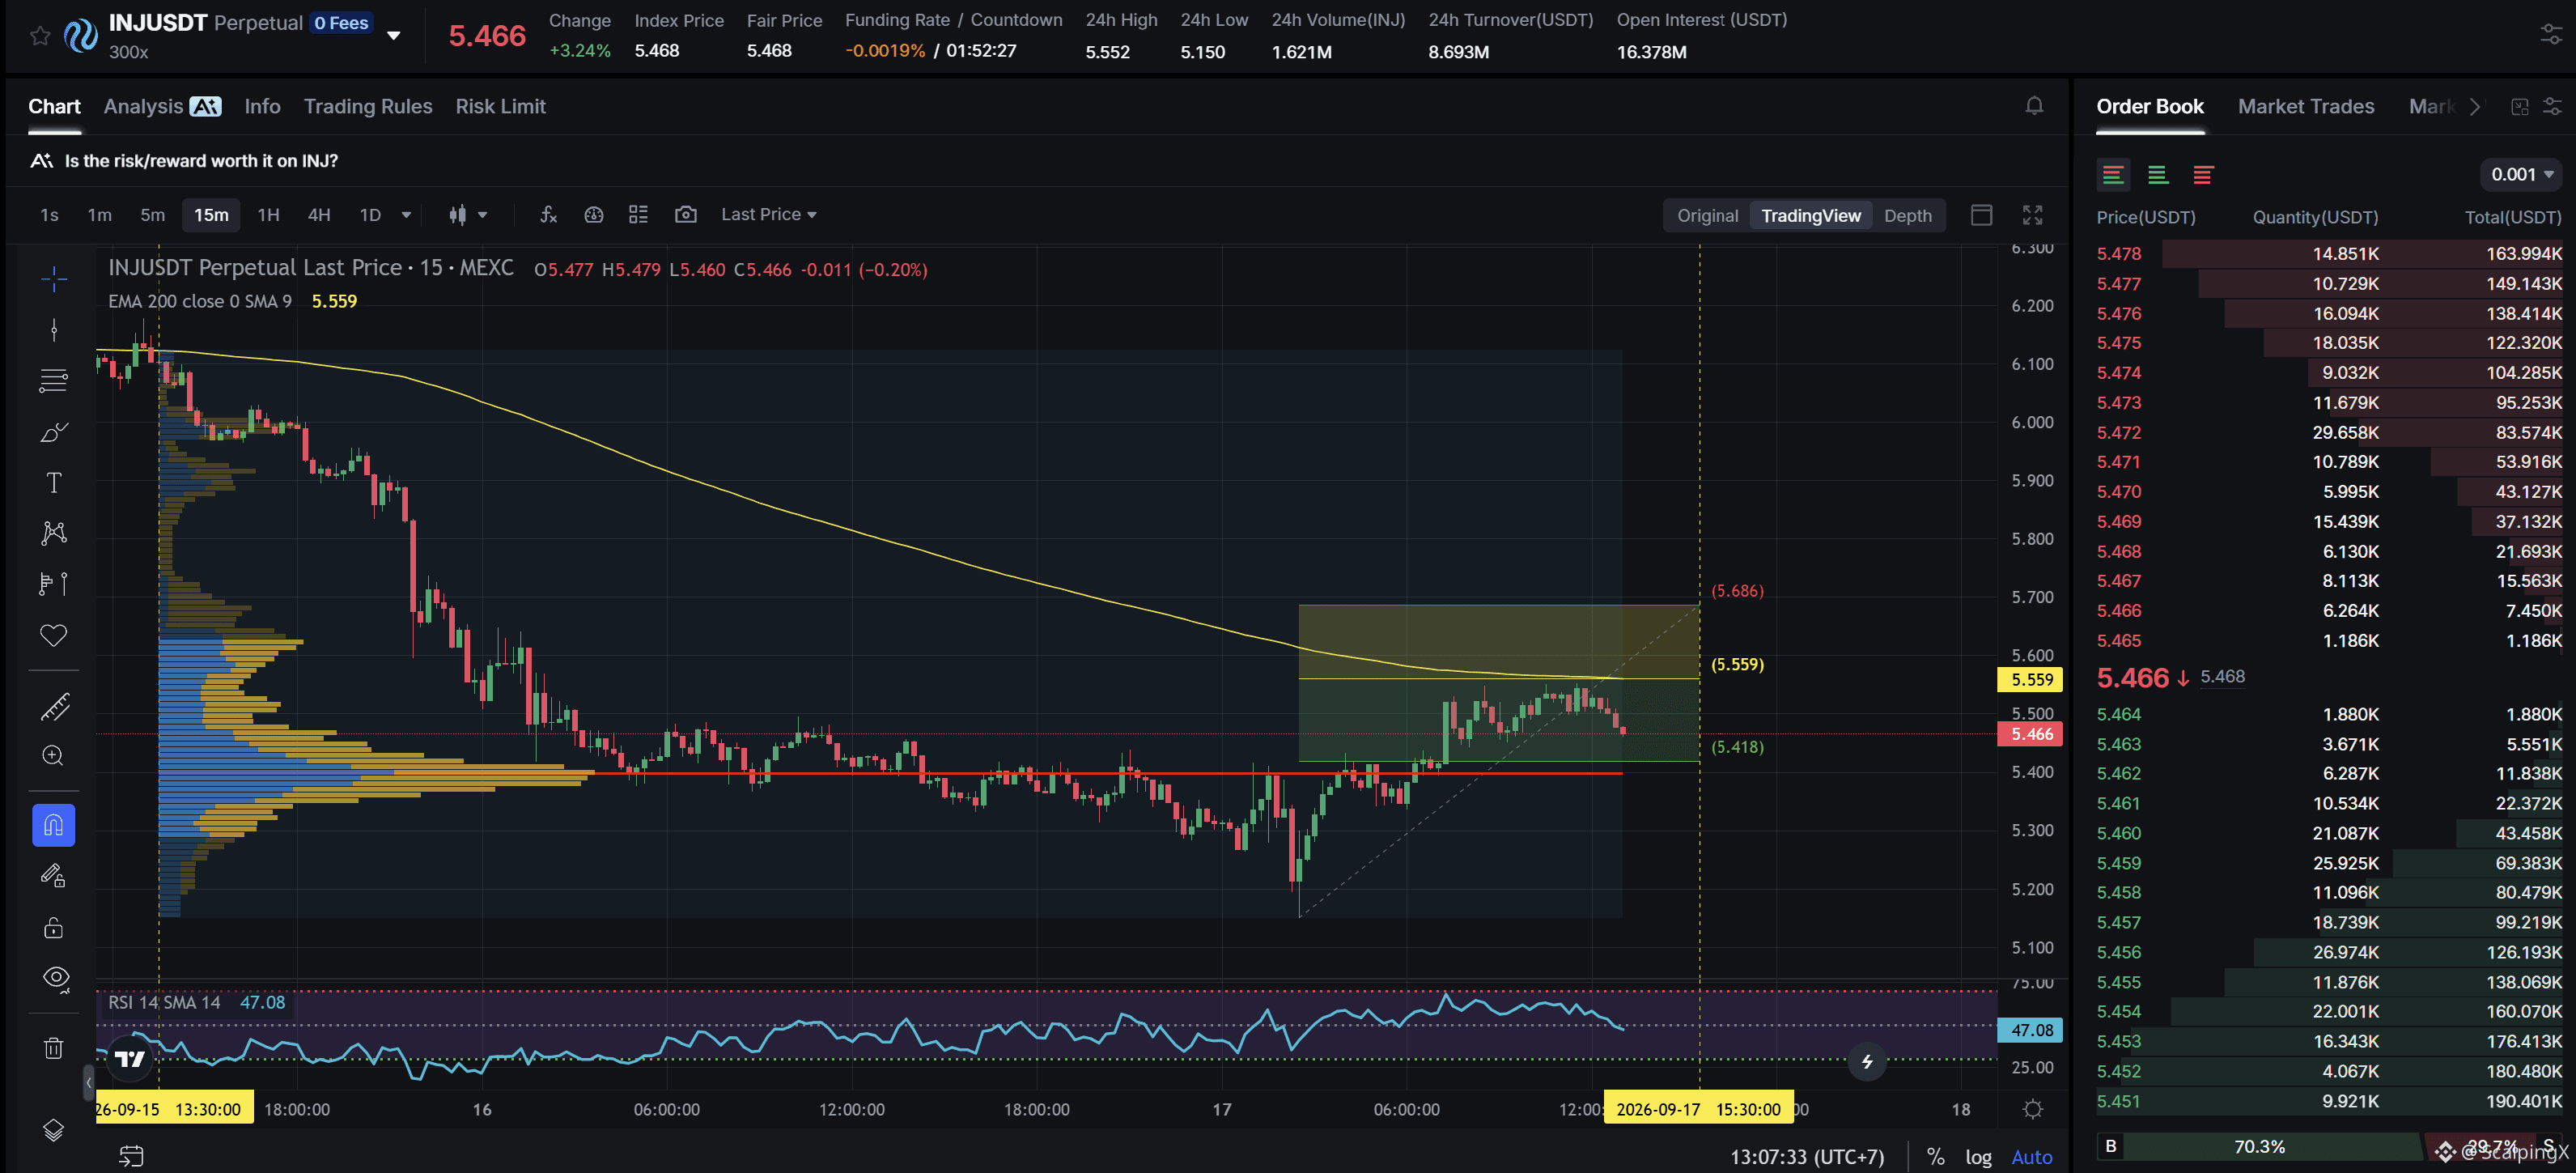Choose the ruler measure tool
Viewport: 2576px width, 1173px height.
coord(54,707)
